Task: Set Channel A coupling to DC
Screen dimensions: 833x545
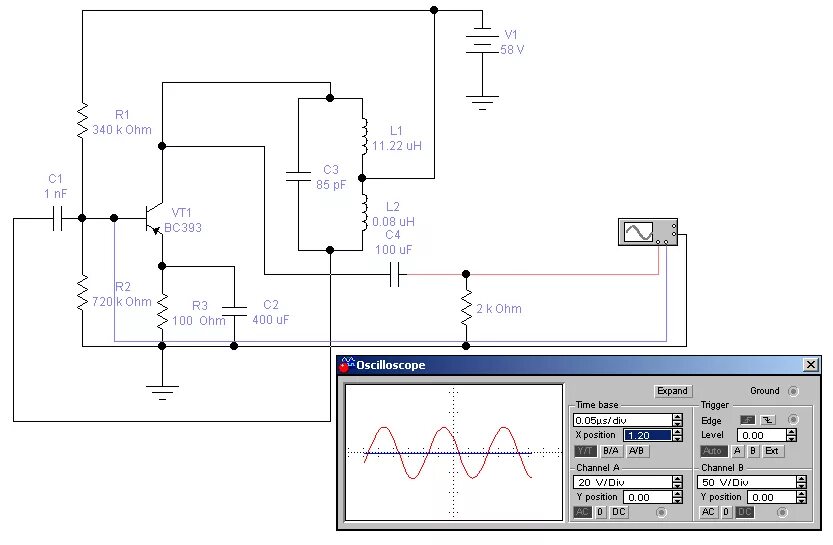Action: (x=619, y=512)
